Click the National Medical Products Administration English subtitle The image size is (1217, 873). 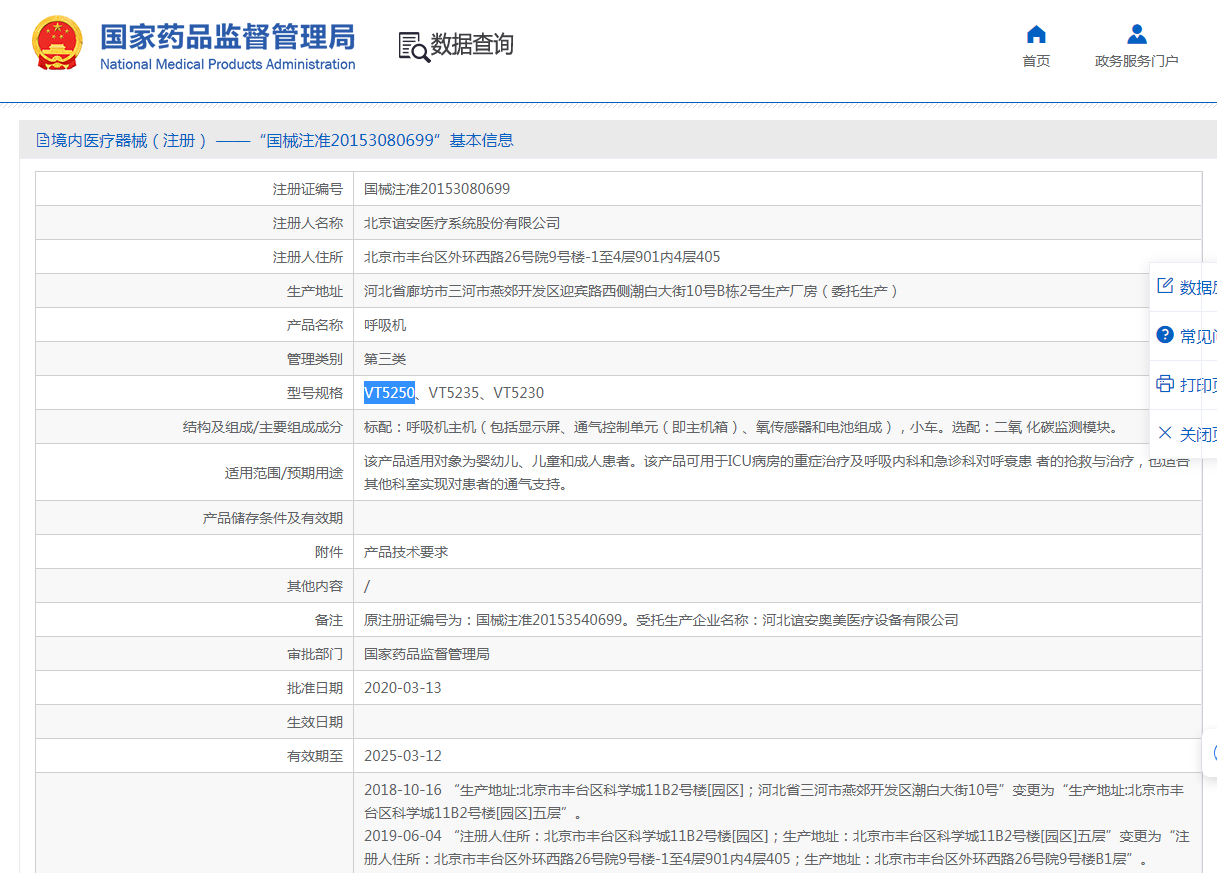point(228,64)
